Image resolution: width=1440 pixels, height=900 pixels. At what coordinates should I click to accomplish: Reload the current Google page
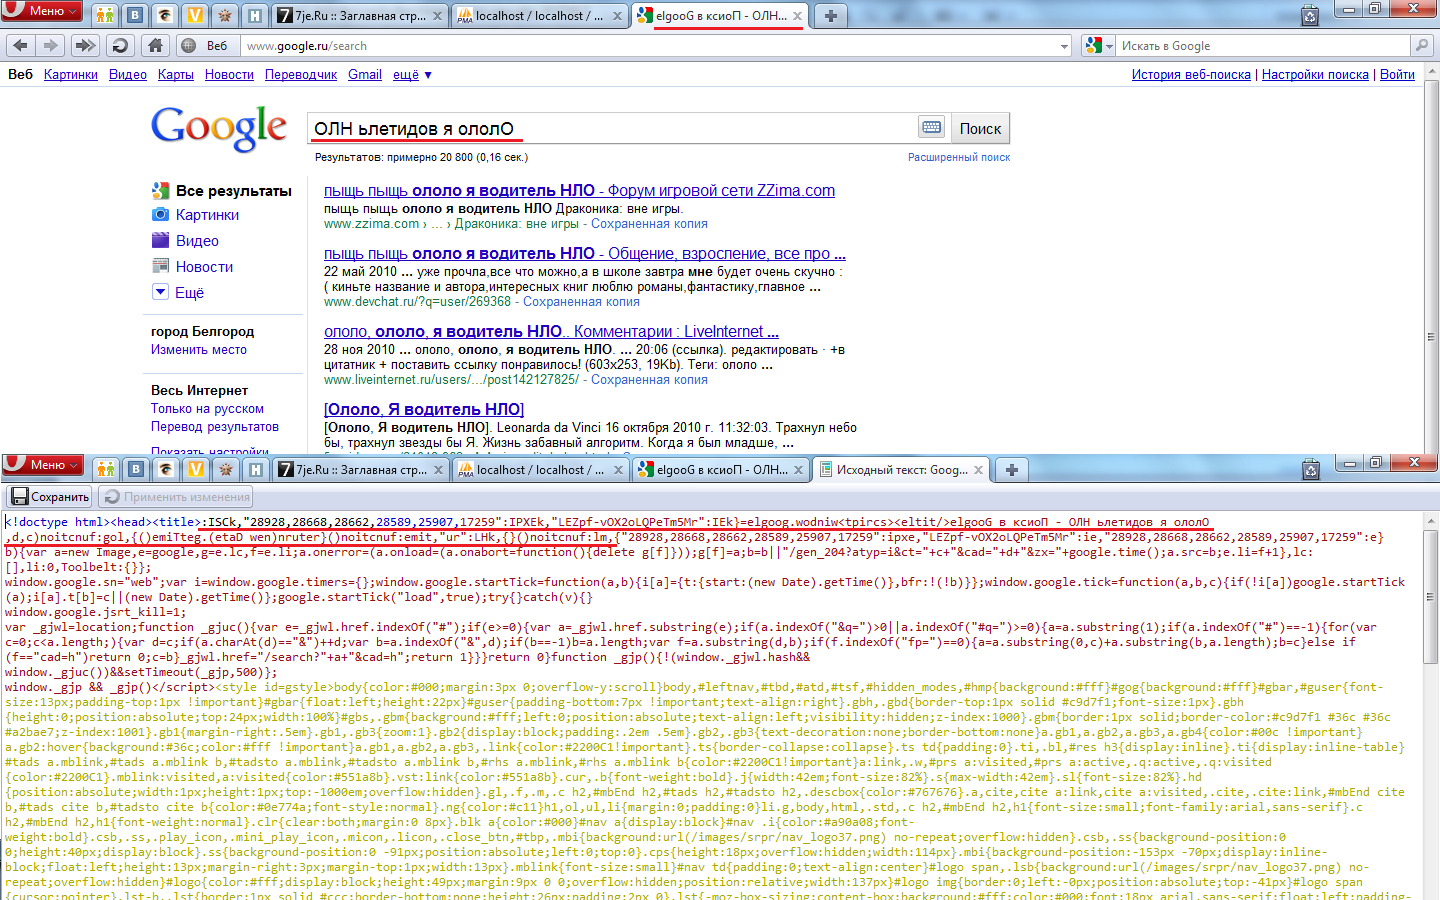(x=120, y=45)
